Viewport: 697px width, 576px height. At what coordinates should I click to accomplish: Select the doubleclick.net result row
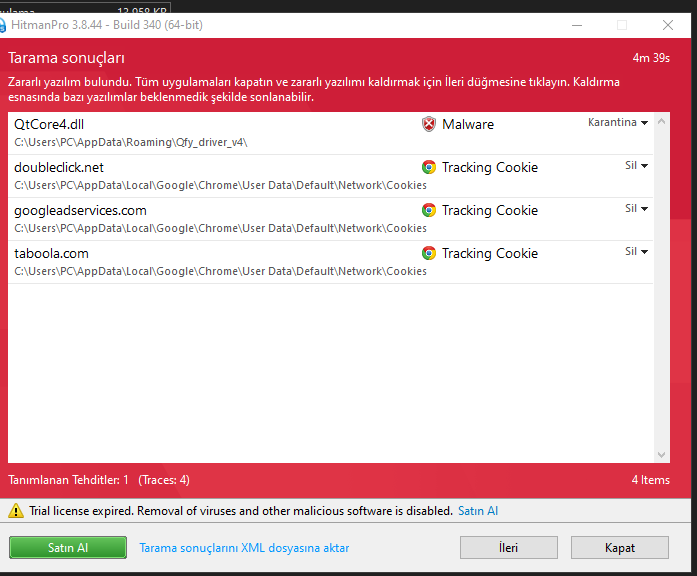click(x=200, y=176)
